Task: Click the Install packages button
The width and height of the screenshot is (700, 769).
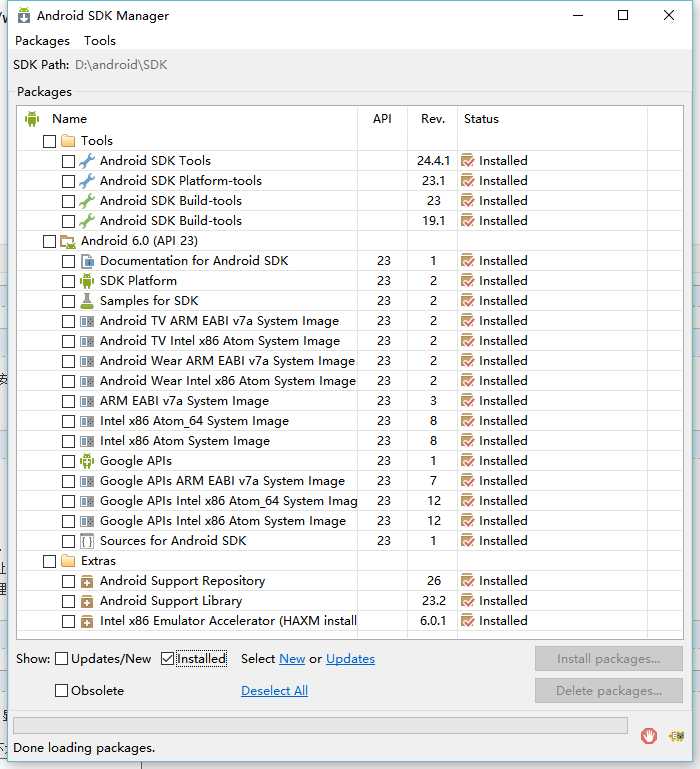Action: [609, 659]
